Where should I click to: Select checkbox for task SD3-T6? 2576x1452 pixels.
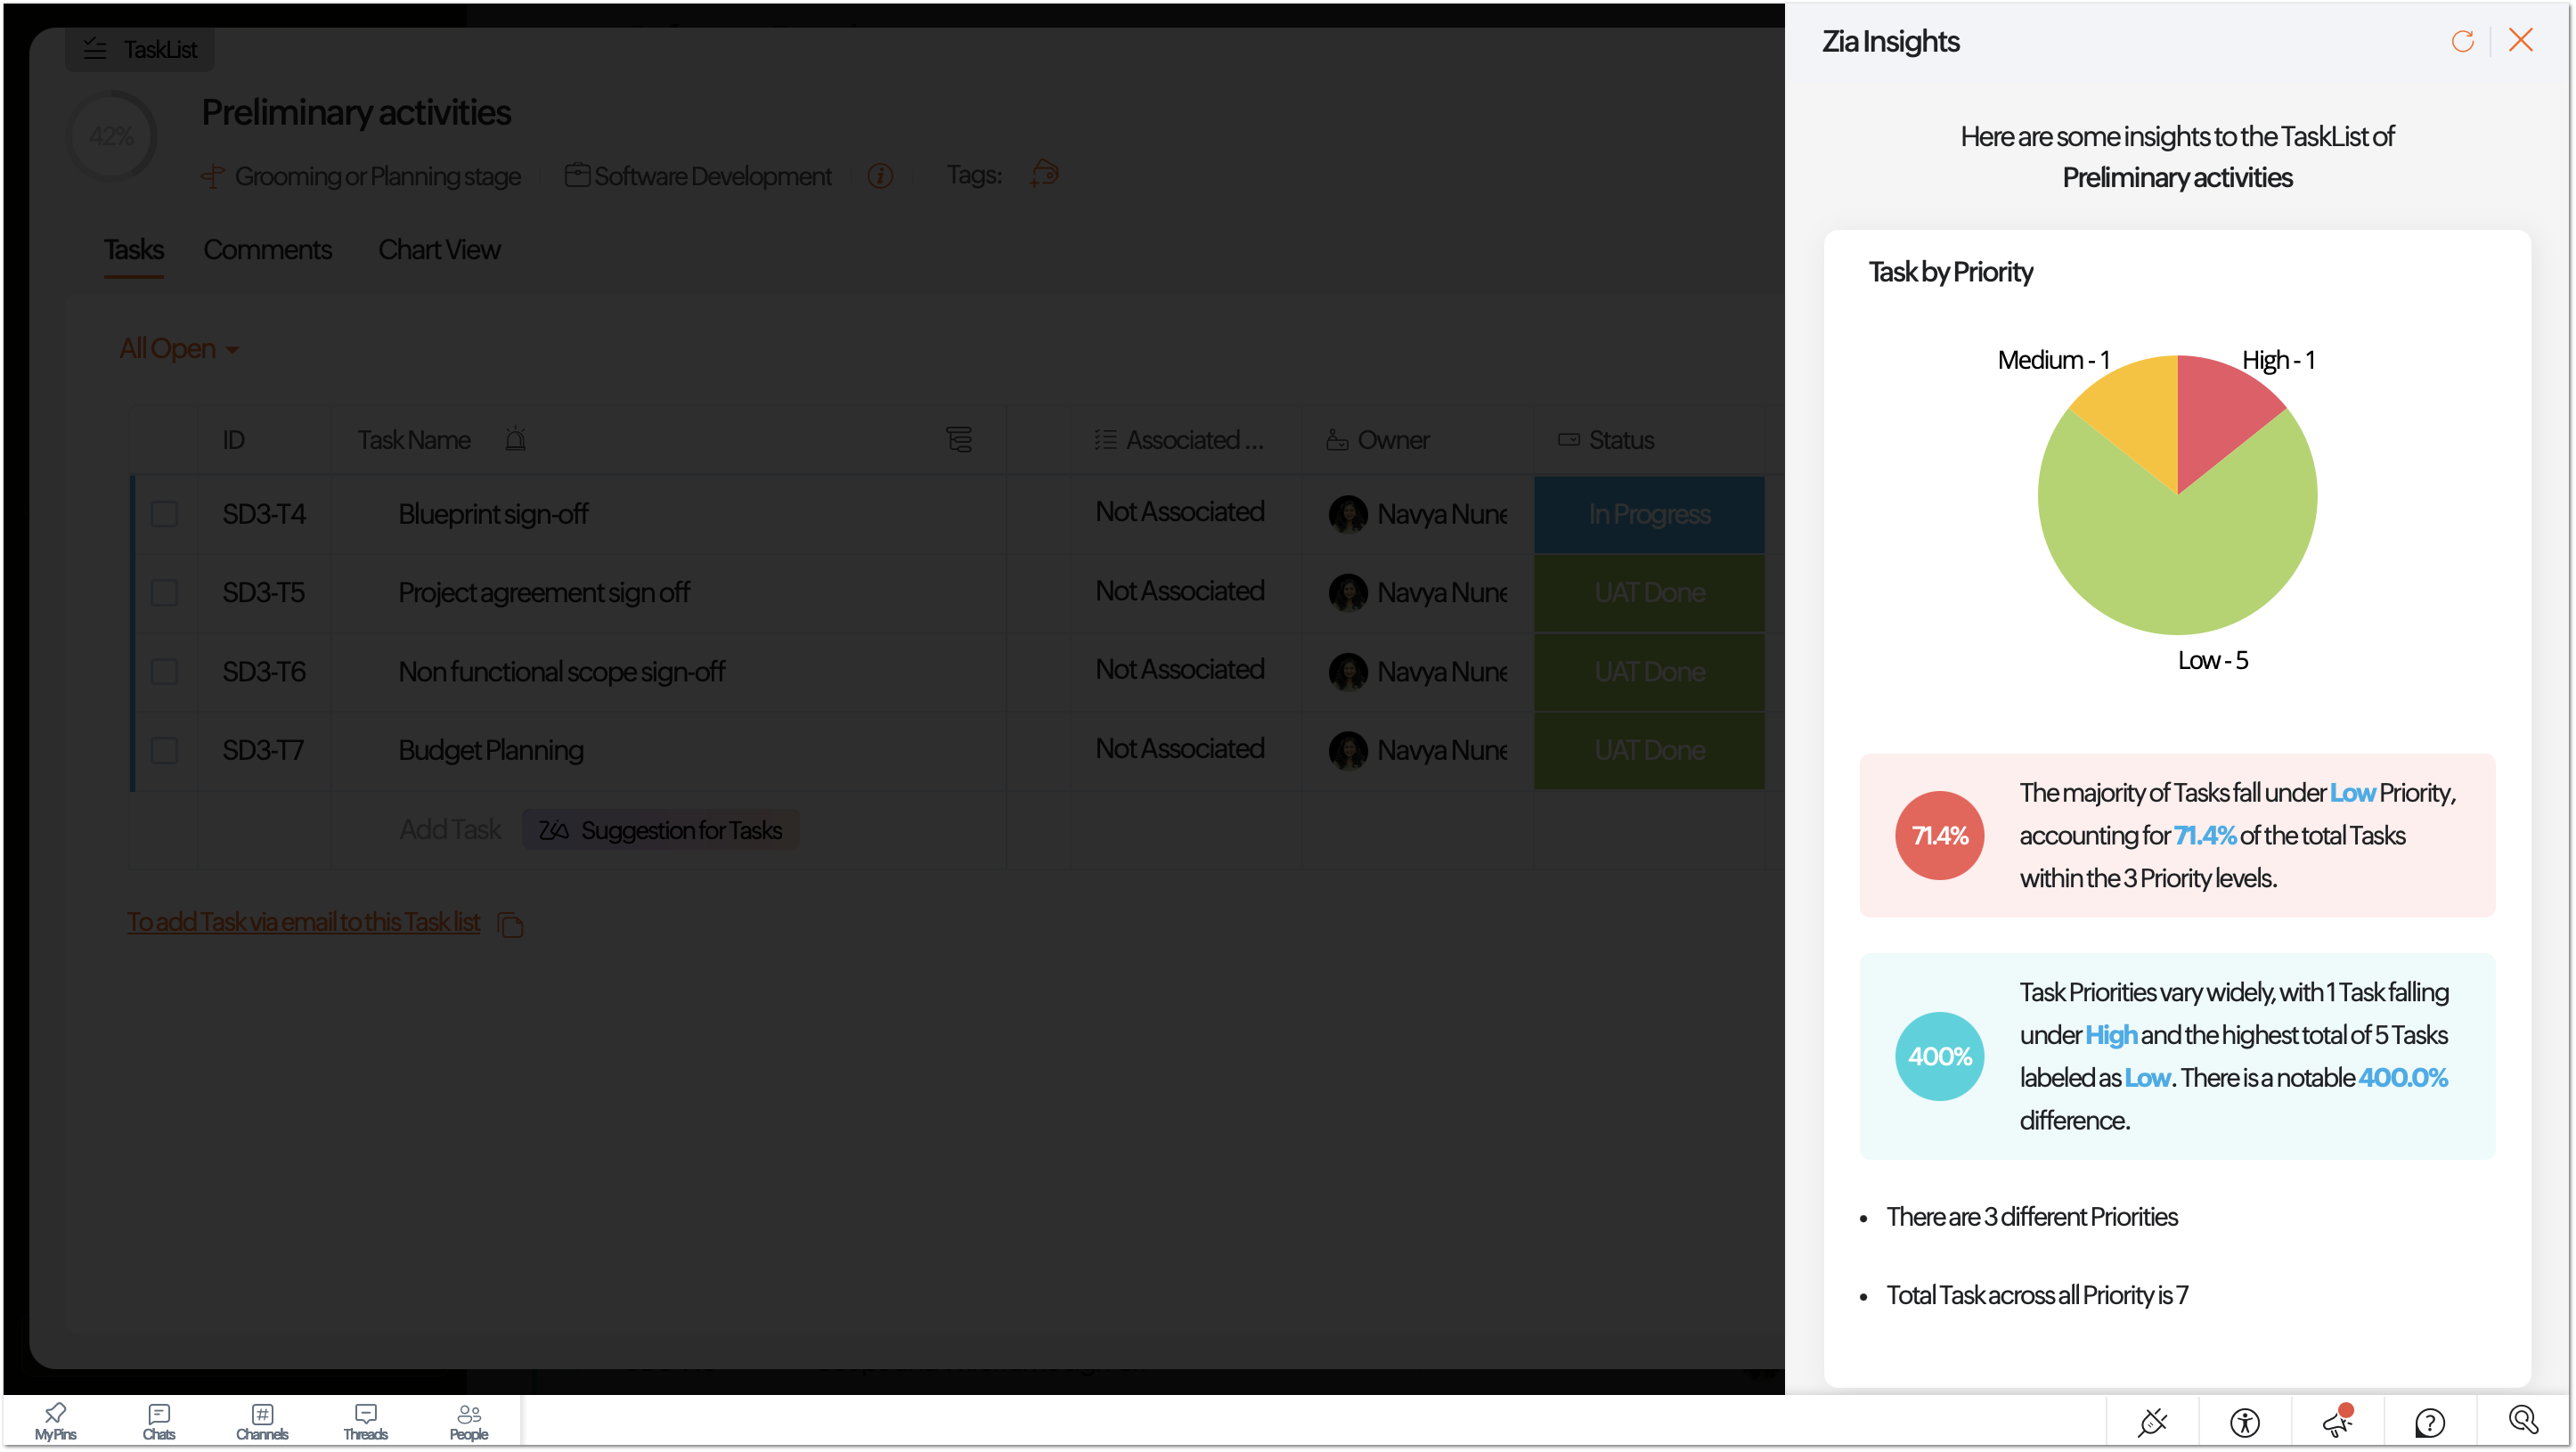click(x=164, y=671)
